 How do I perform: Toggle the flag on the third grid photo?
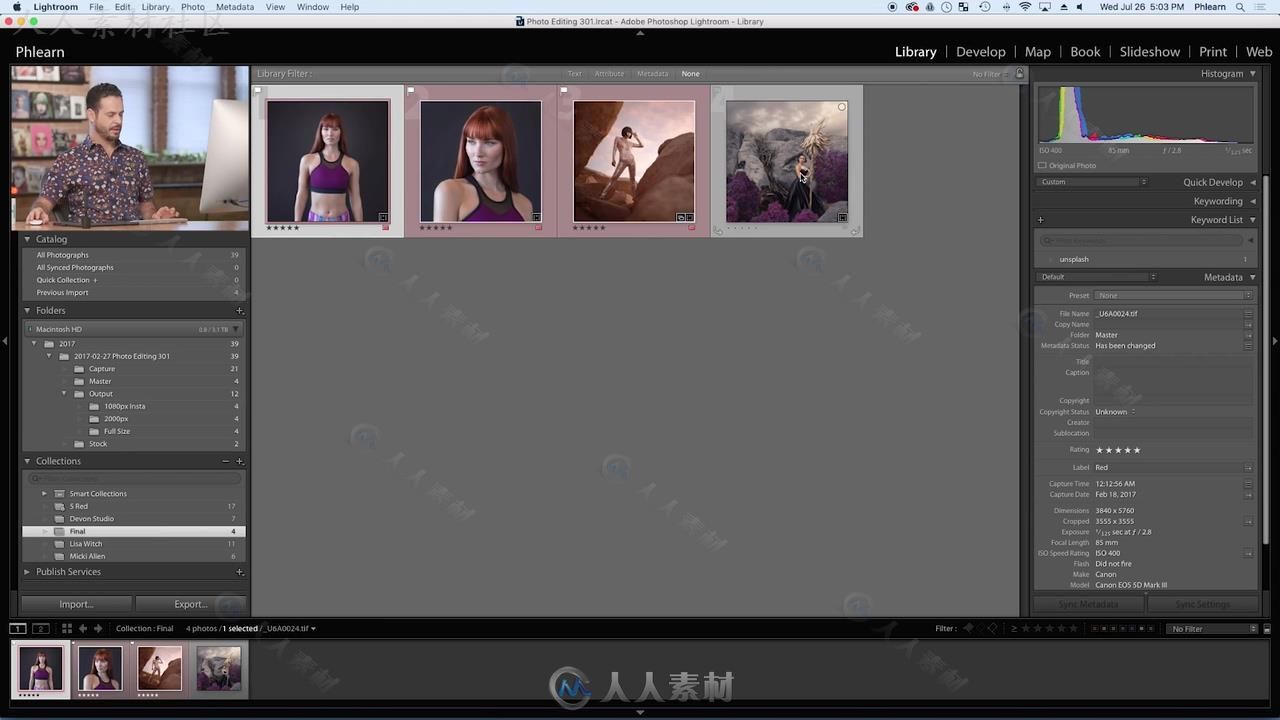564,90
